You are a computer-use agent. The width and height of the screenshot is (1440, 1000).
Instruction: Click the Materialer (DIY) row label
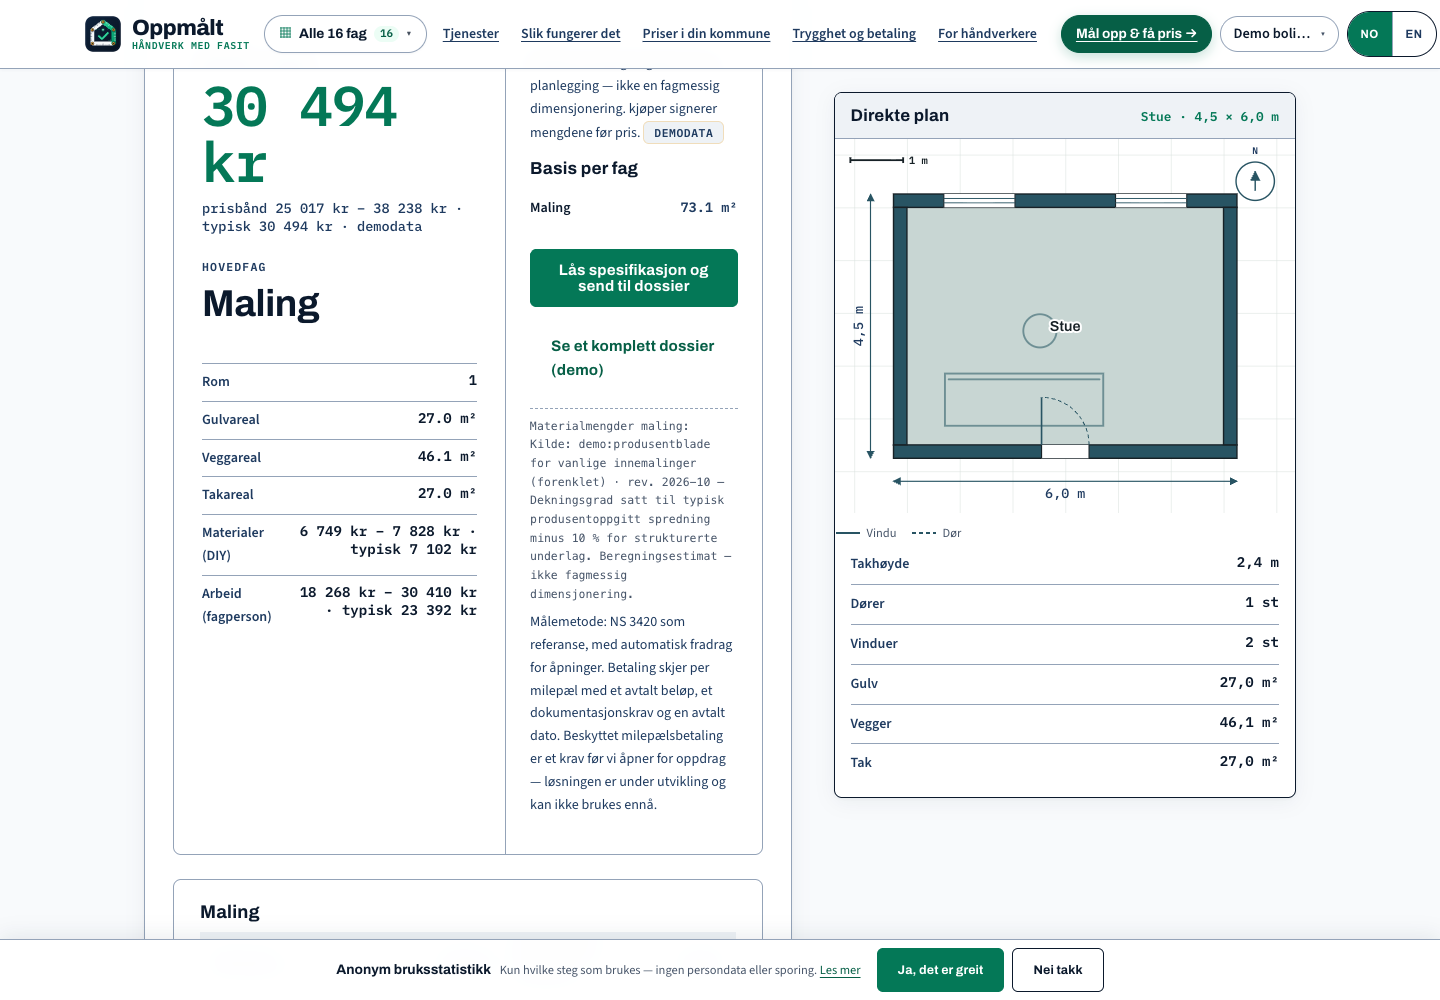pos(233,544)
